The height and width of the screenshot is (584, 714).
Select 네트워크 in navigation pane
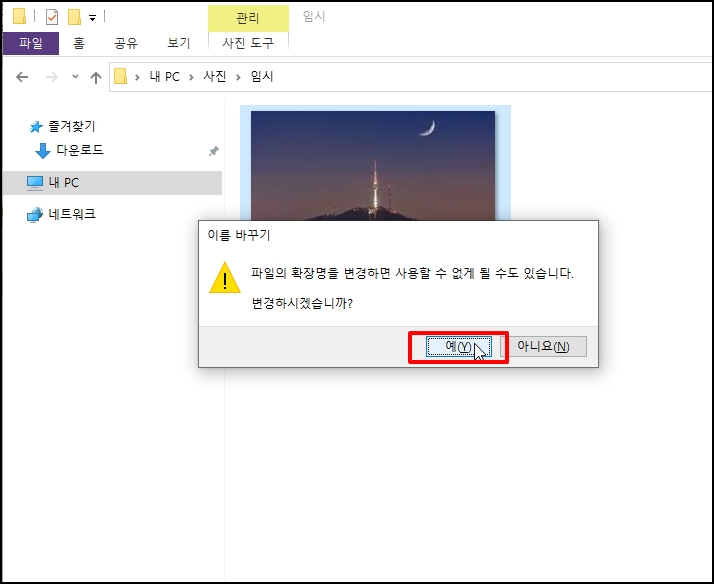point(72,214)
